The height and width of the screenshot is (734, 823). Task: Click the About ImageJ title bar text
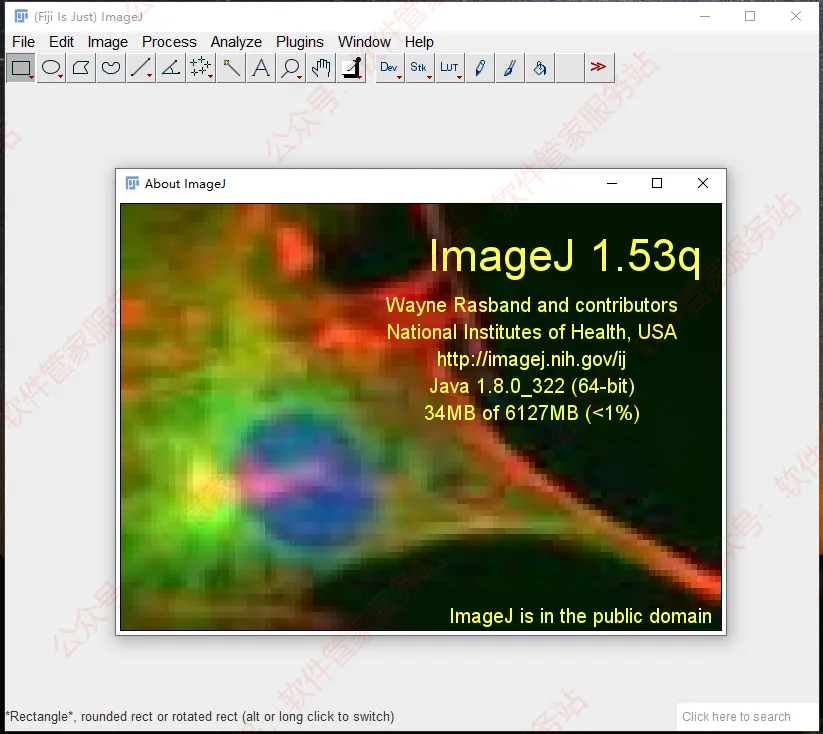pyautogui.click(x=185, y=184)
